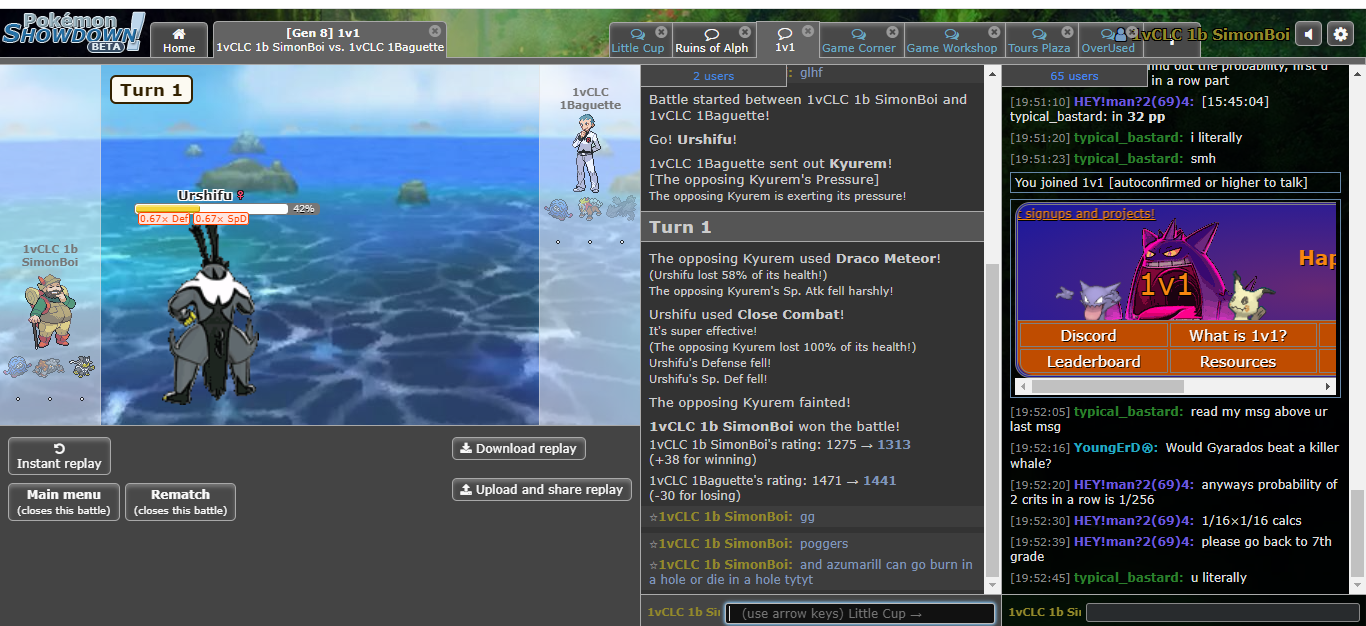Open the signups and projects link
This screenshot has width=1366, height=626.
pyautogui.click(x=1085, y=213)
